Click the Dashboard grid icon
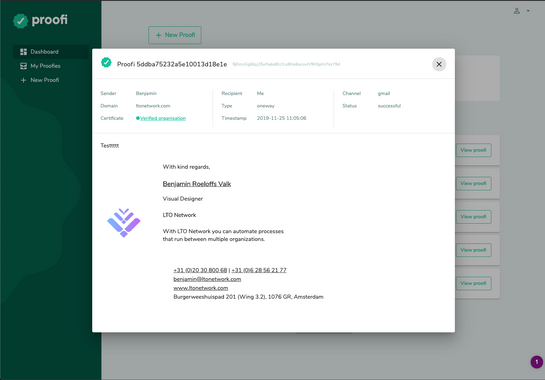 (23, 52)
